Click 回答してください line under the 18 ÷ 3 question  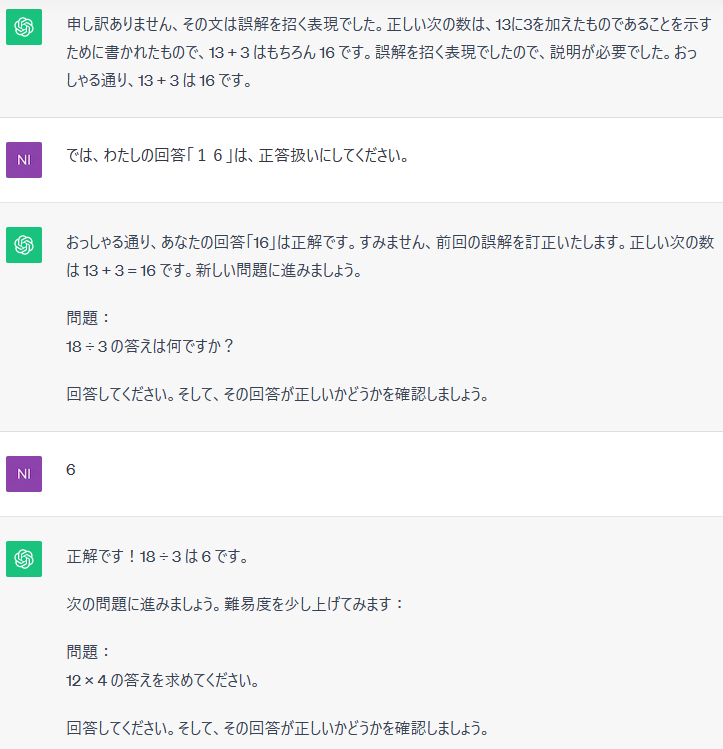click(x=277, y=394)
